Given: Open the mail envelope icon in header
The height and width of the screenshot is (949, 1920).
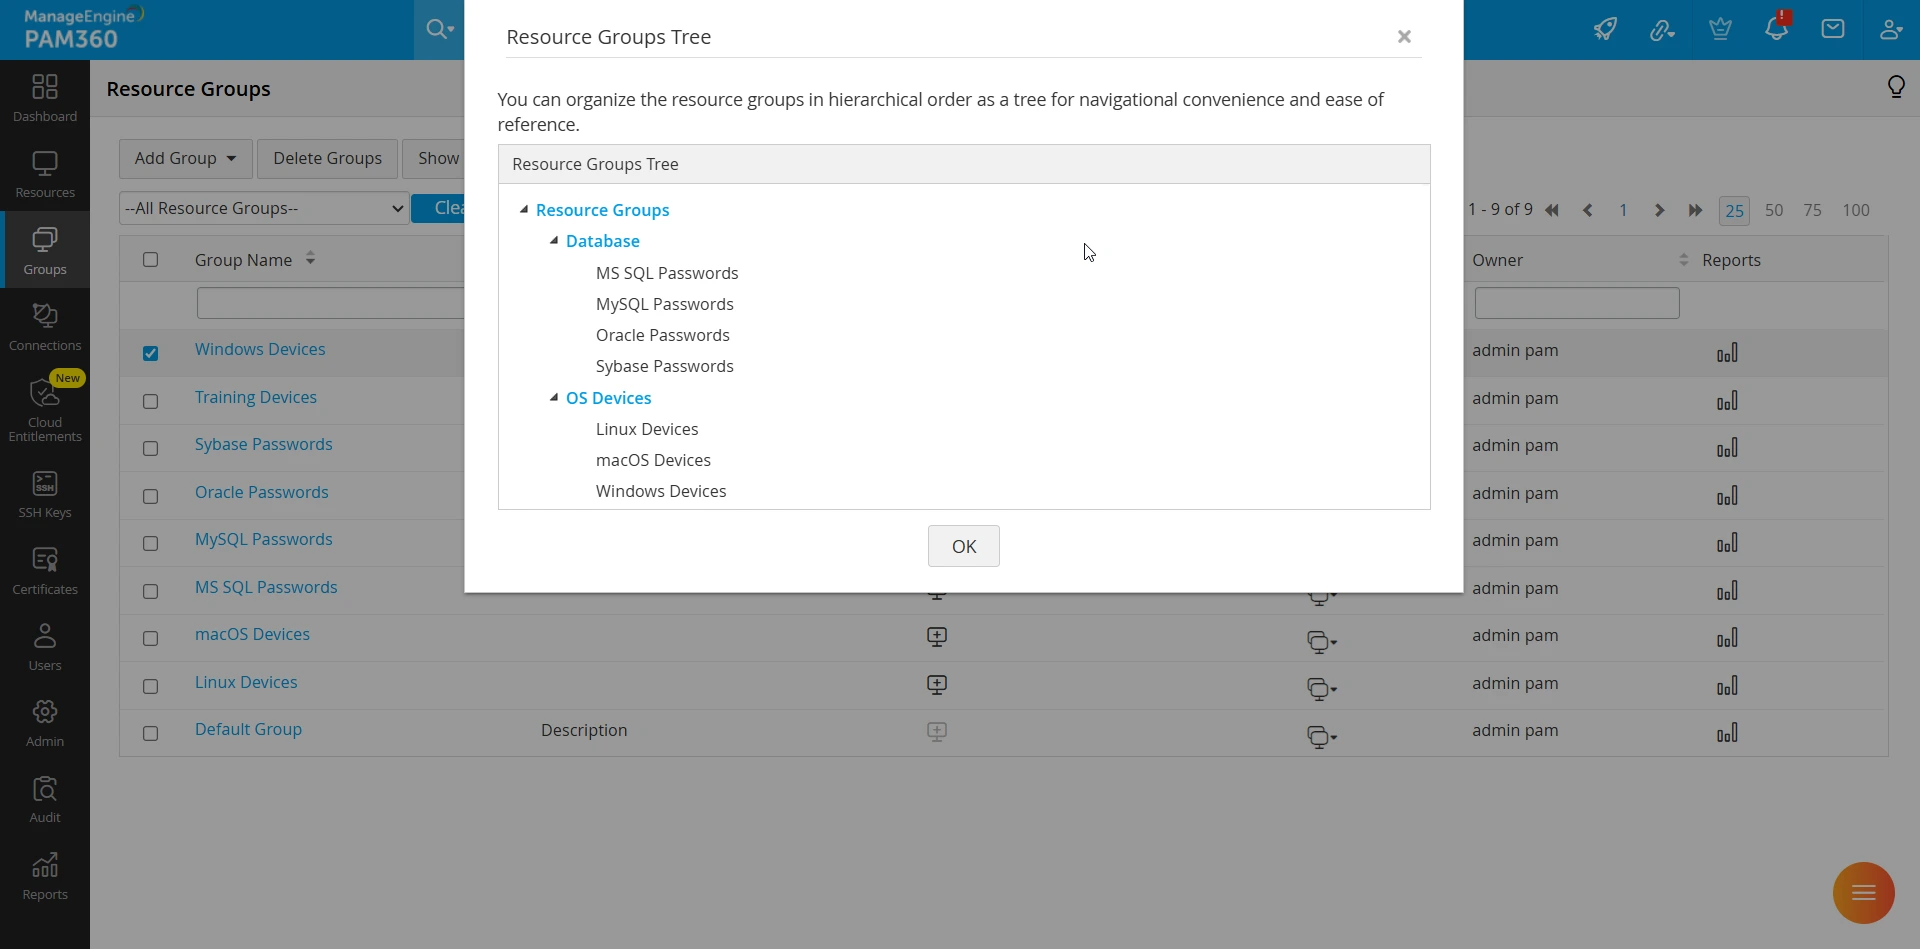Looking at the screenshot, I should coord(1833,29).
